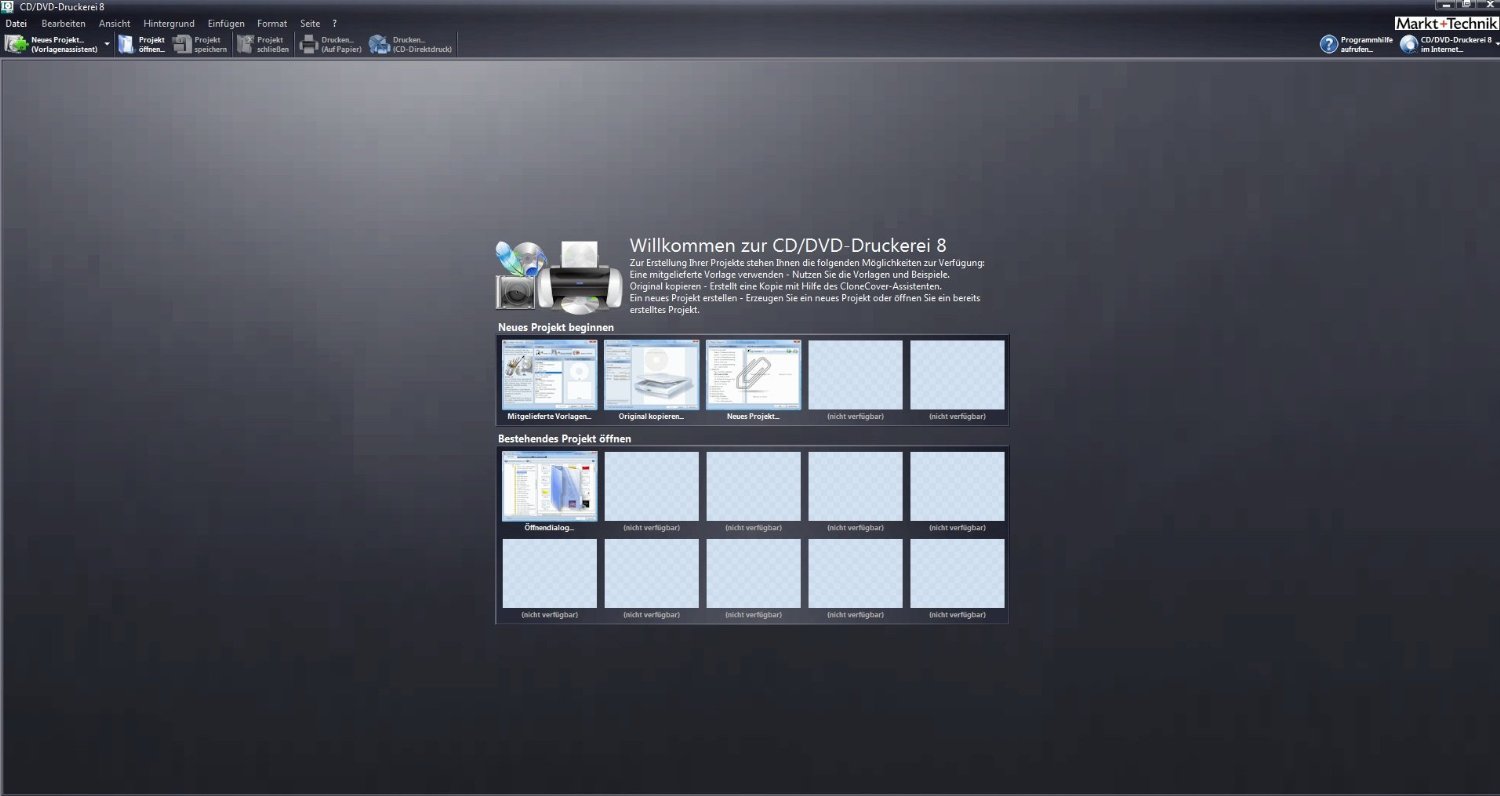Click the Projekt öffnen folder icon
This screenshot has width=1500, height=796.
[126, 44]
